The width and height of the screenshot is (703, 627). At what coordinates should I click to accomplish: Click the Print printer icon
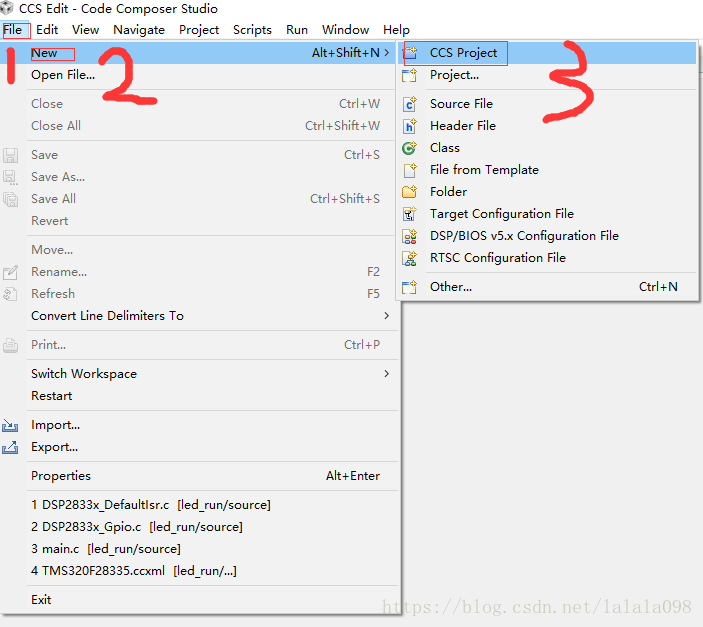[10, 345]
